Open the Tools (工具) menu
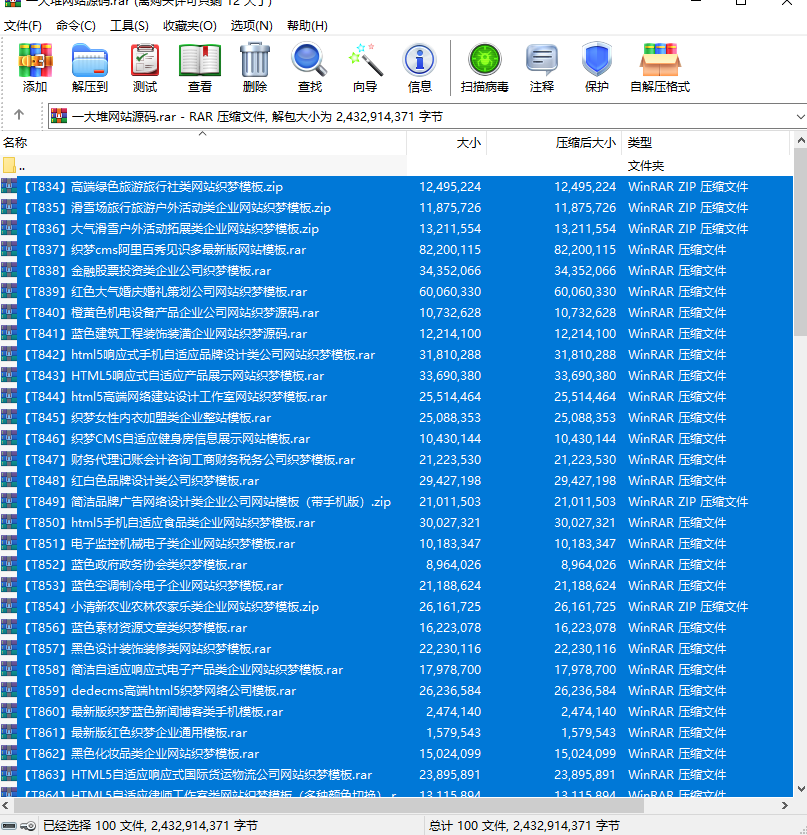The image size is (807, 835). pyautogui.click(x=129, y=26)
